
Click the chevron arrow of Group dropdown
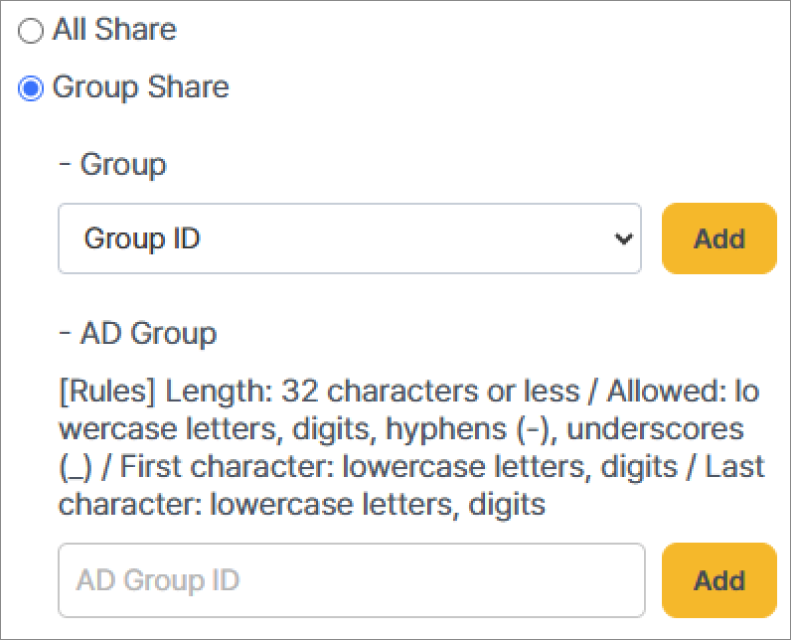(x=623, y=239)
